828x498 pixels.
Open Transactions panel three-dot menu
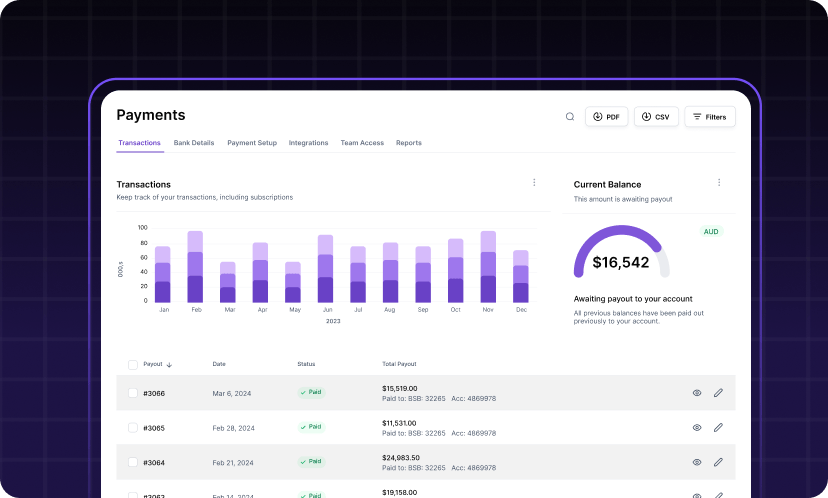(x=534, y=183)
